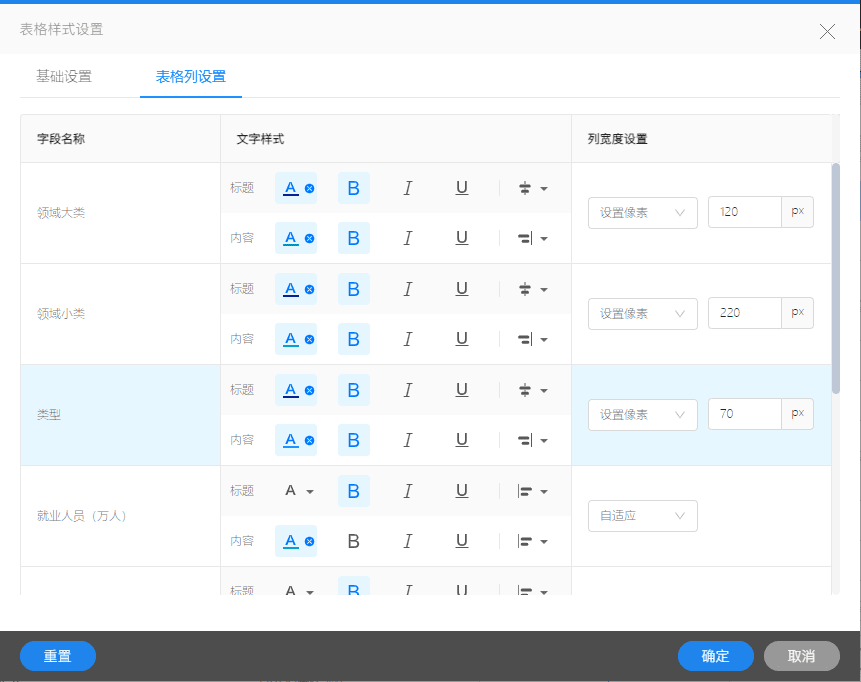
Task: Open font color dropdown in 就业人员 标题 row
Action: tap(299, 491)
